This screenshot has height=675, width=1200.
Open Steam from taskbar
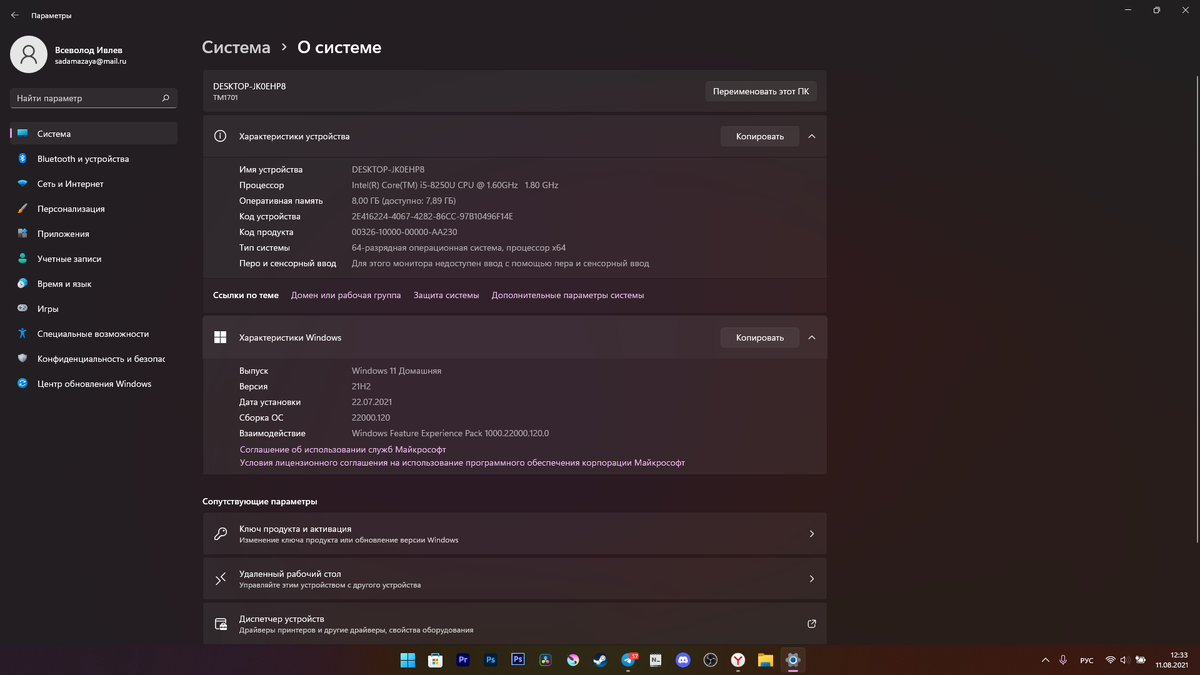pyautogui.click(x=600, y=660)
